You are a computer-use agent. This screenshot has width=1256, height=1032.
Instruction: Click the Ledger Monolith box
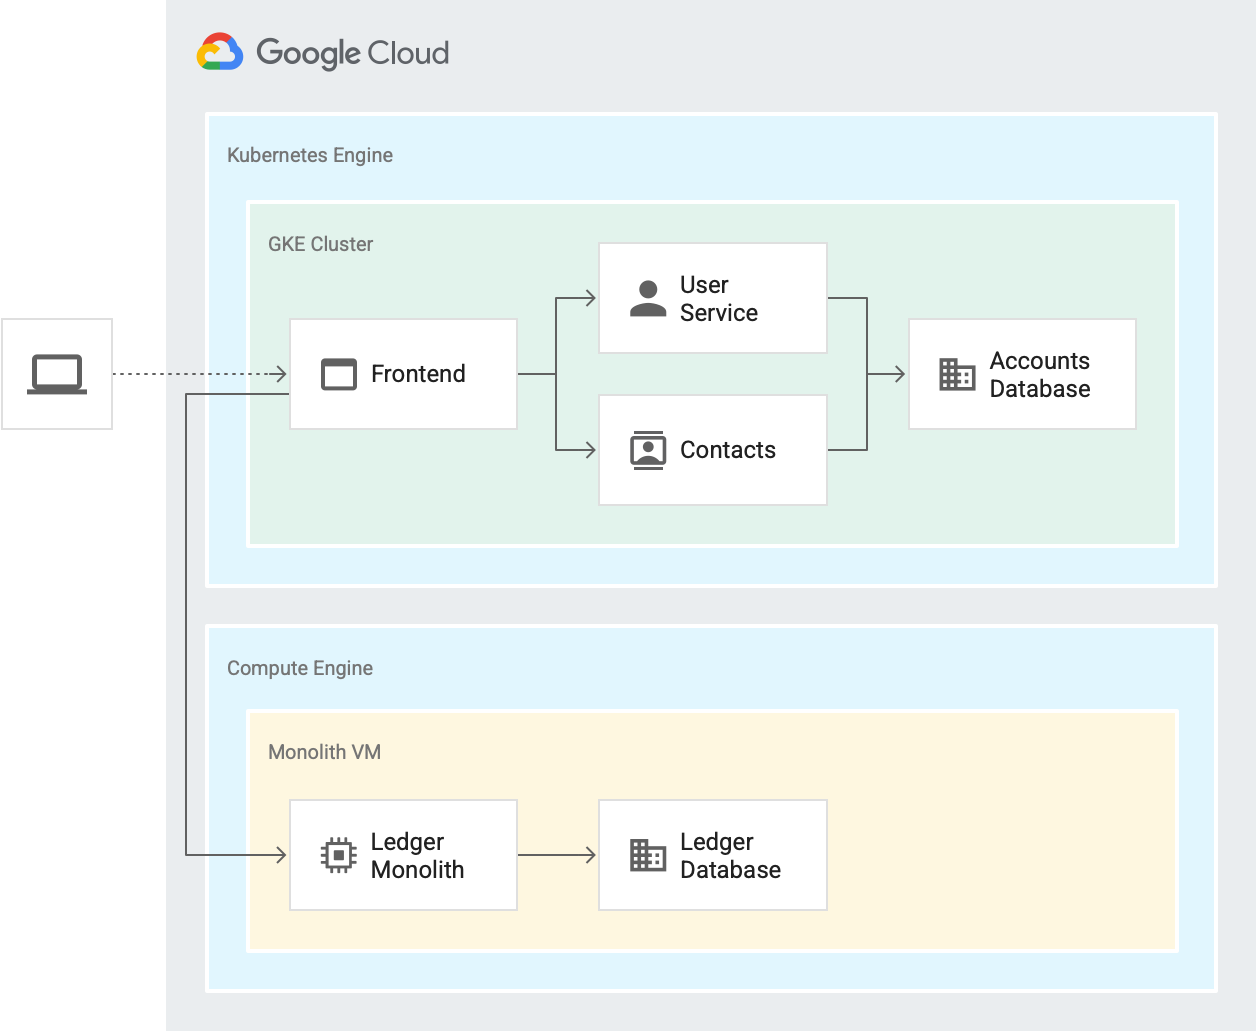click(403, 855)
